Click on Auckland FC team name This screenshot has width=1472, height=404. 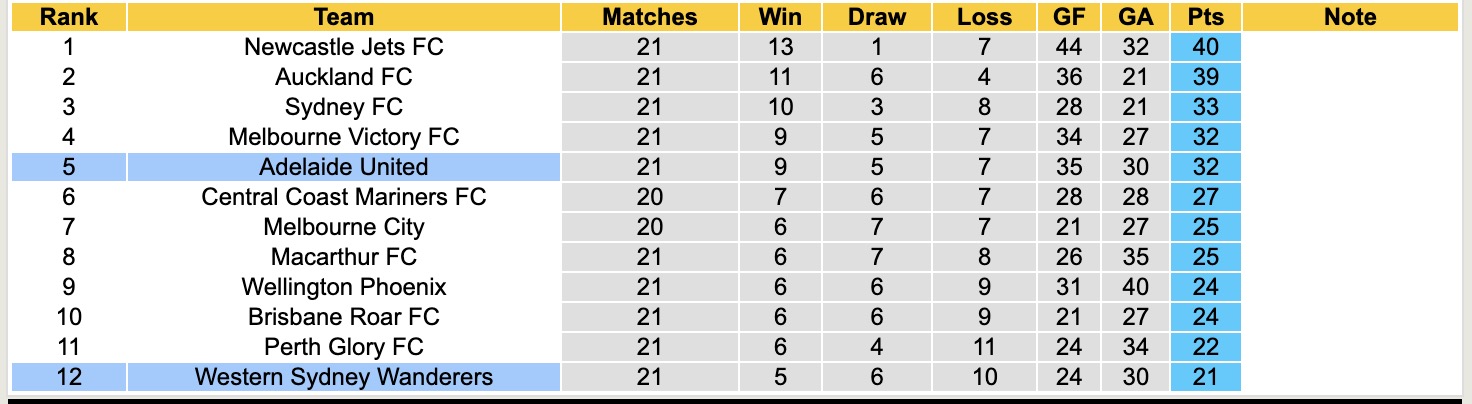[x=343, y=77]
